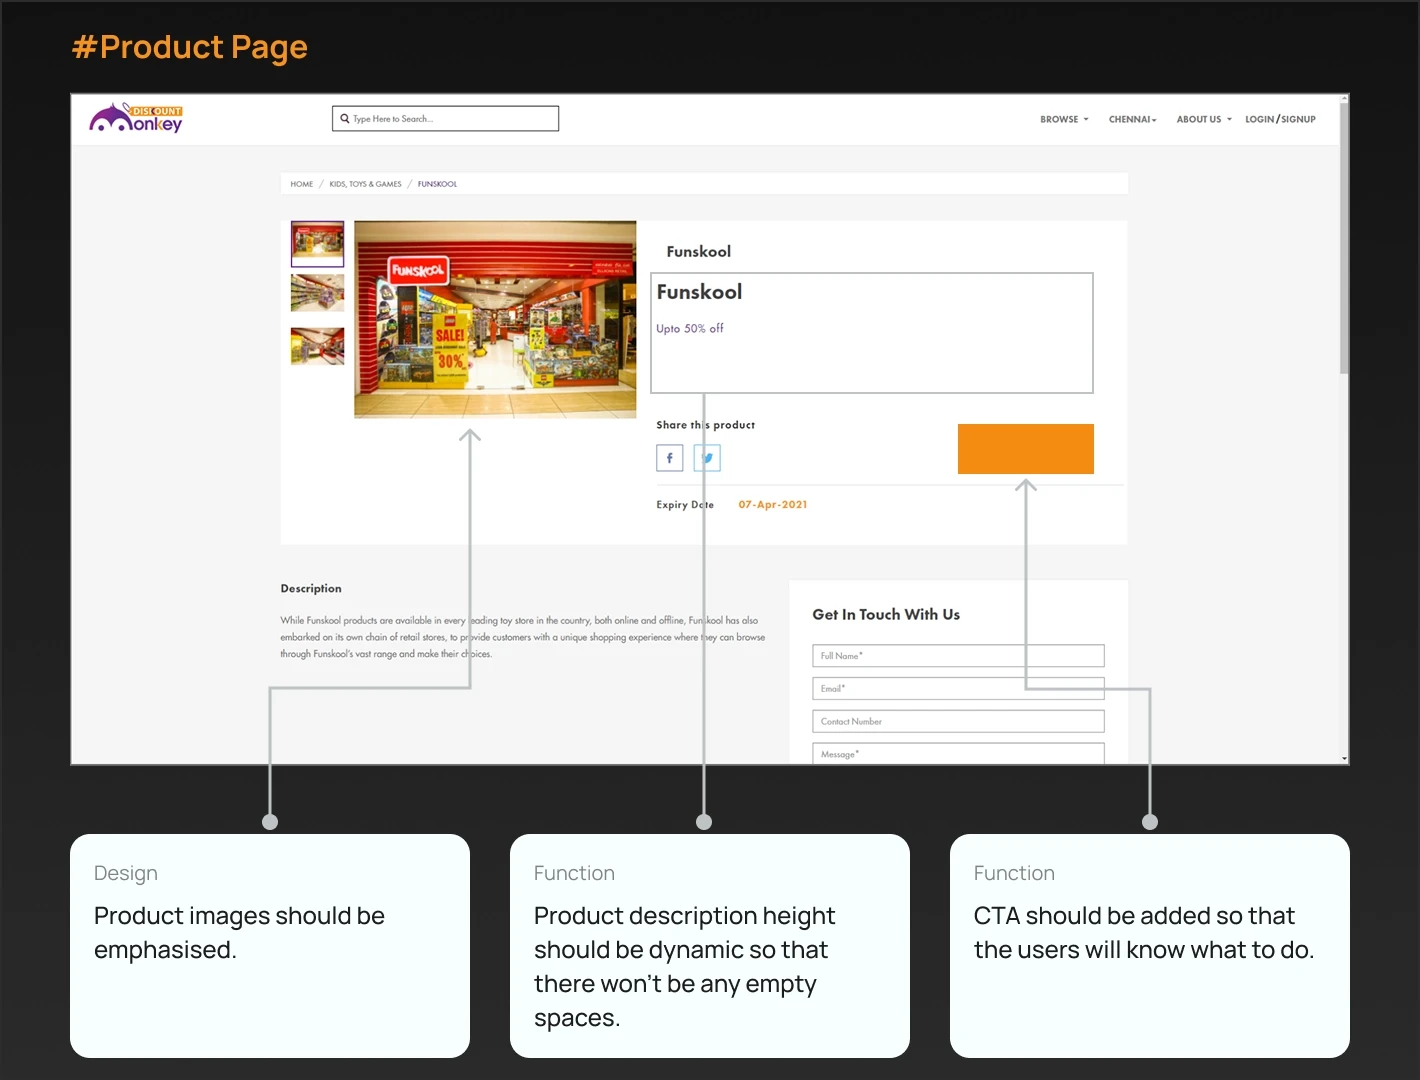Open the LOGIN/SIGNUP link

click(1280, 119)
